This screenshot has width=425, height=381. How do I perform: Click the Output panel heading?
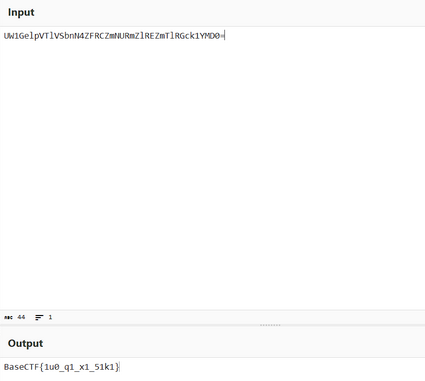[25, 343]
